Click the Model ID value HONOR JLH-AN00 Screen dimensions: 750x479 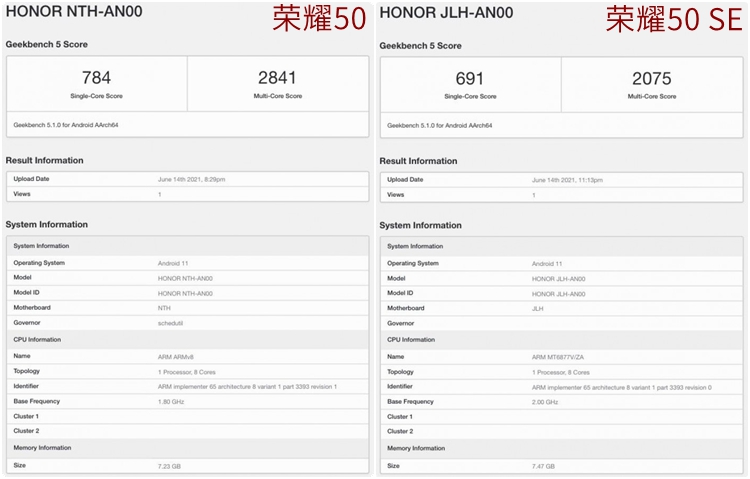[x=559, y=294]
